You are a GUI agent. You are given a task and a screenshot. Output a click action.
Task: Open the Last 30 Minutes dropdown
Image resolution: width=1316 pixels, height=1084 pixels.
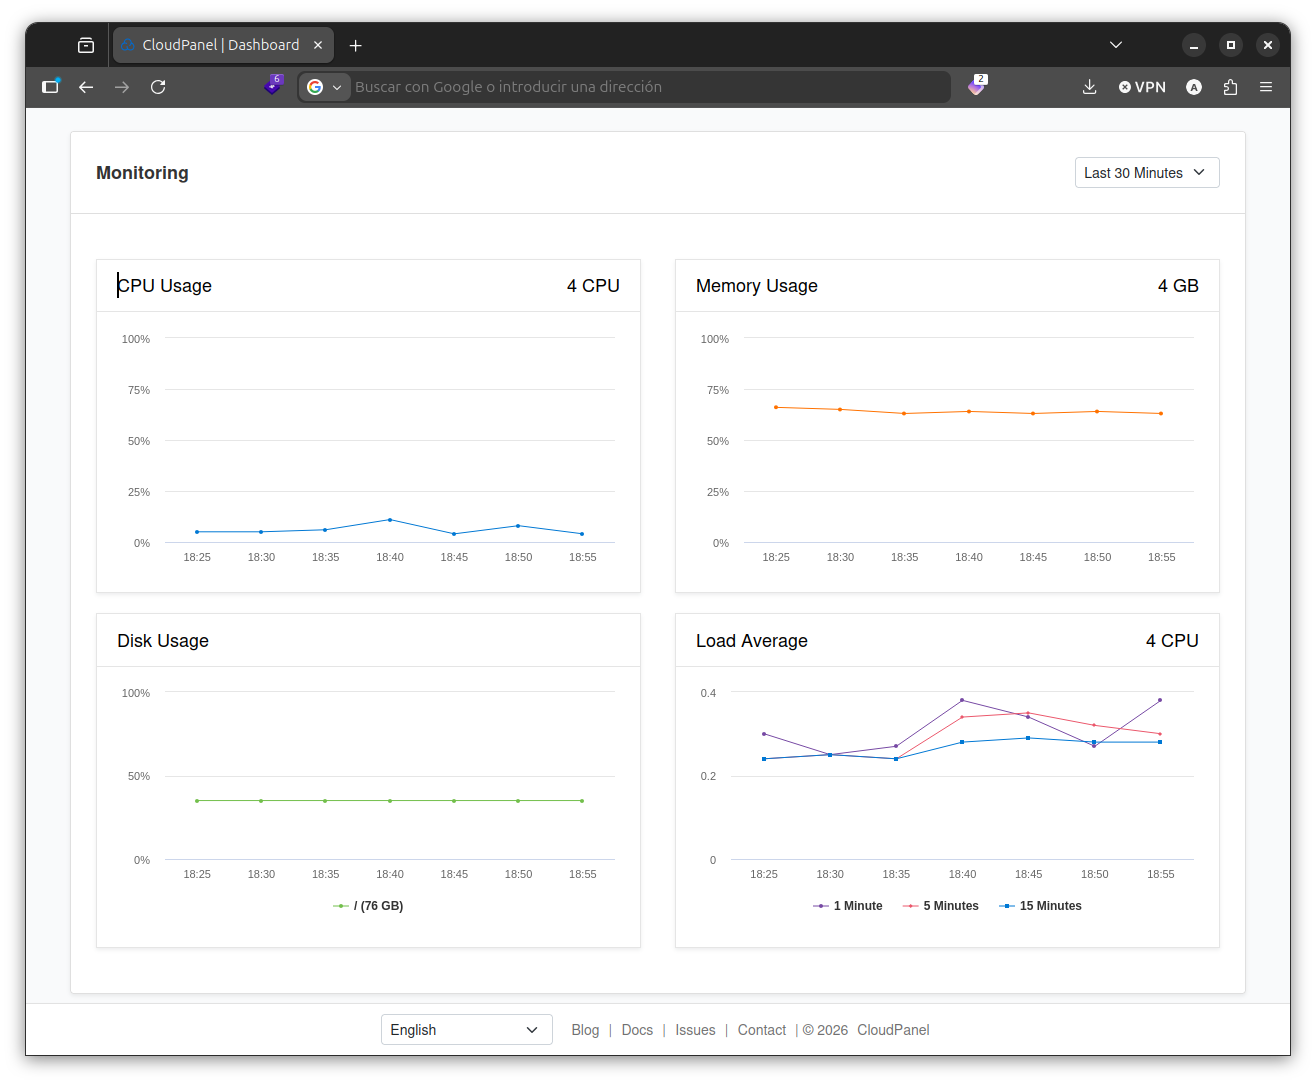(x=1147, y=173)
